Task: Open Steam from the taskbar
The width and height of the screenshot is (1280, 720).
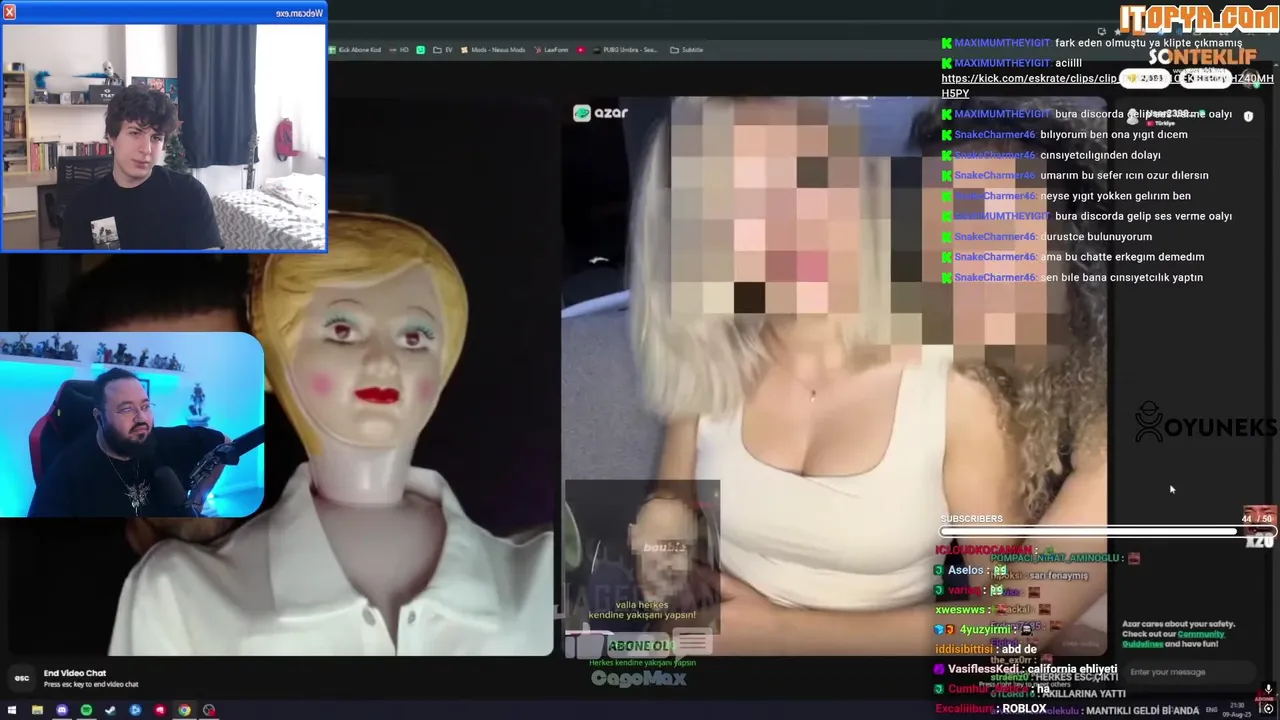Action: click(111, 710)
